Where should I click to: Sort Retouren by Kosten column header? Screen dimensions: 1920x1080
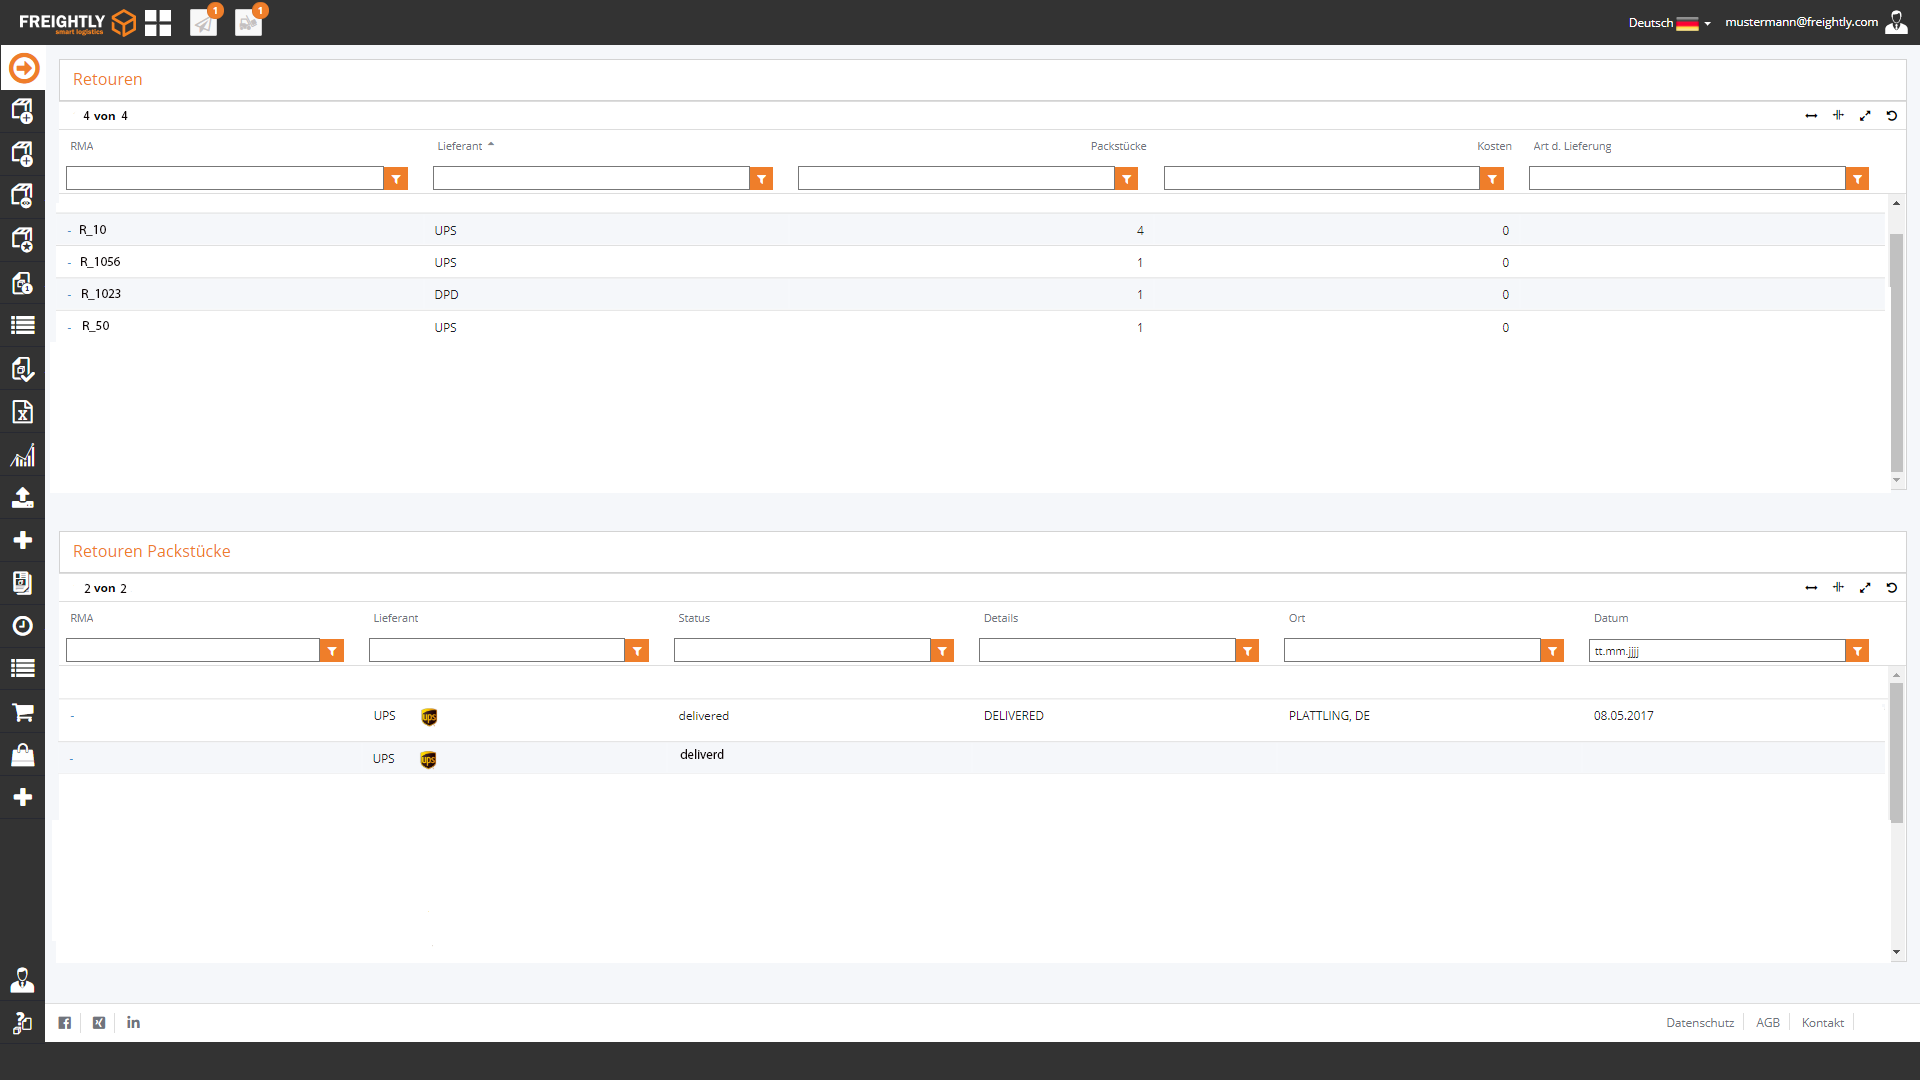[1494, 146]
